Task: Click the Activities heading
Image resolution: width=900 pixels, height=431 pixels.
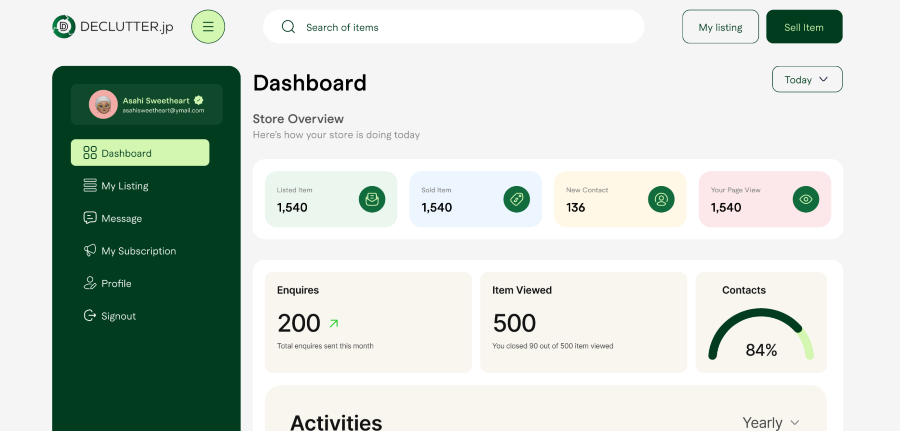Action: 336,422
